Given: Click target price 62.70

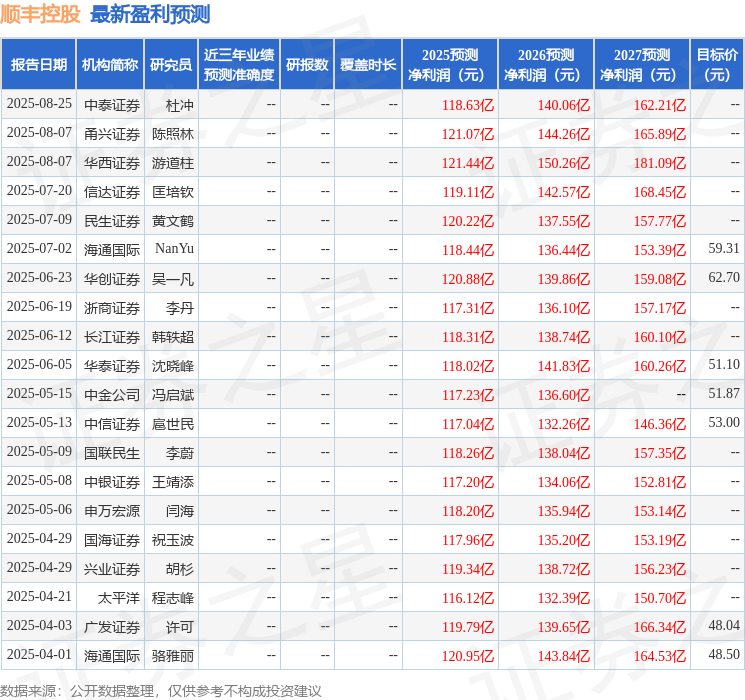Looking at the screenshot, I should pyautogui.click(x=724, y=278).
